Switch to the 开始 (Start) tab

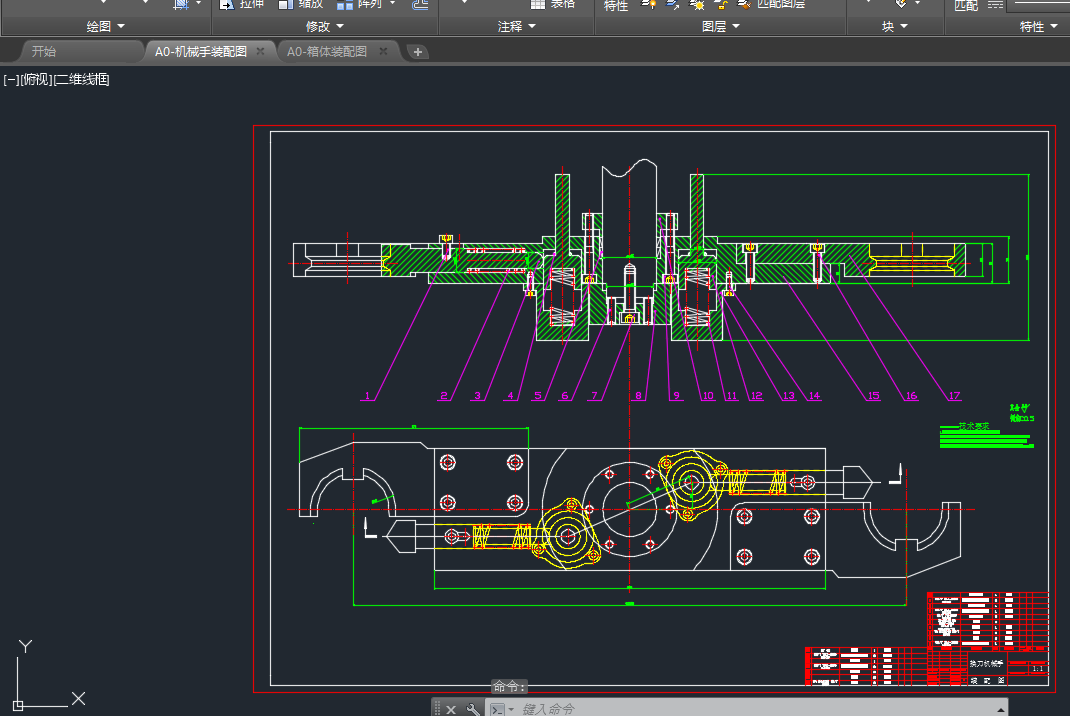tap(44, 51)
